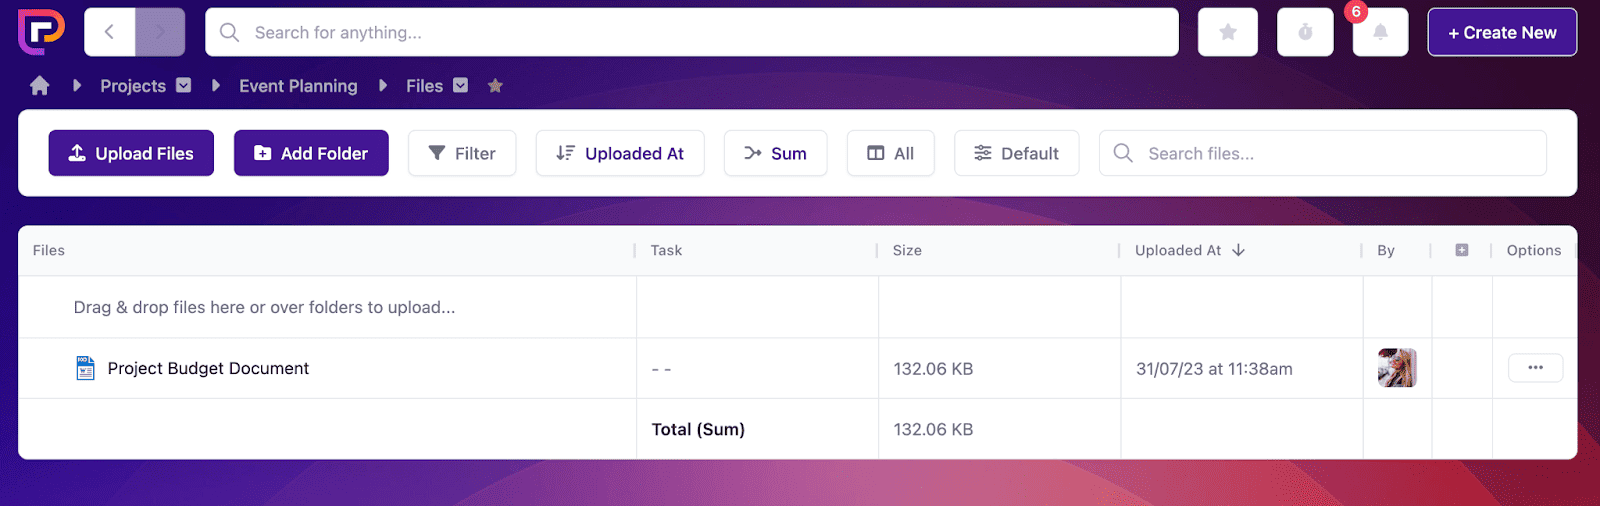Click the add column plus icon
Viewport: 1600px width, 506px height.
[1462, 250]
